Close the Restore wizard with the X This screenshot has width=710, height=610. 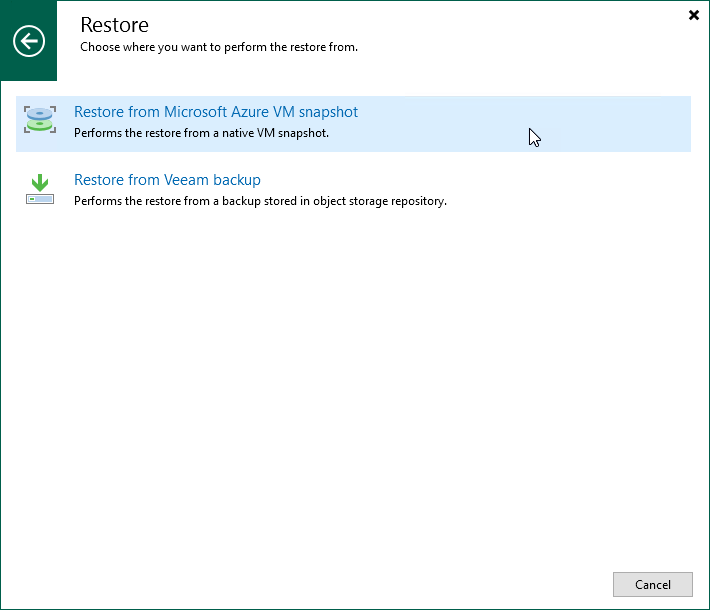pos(694,15)
